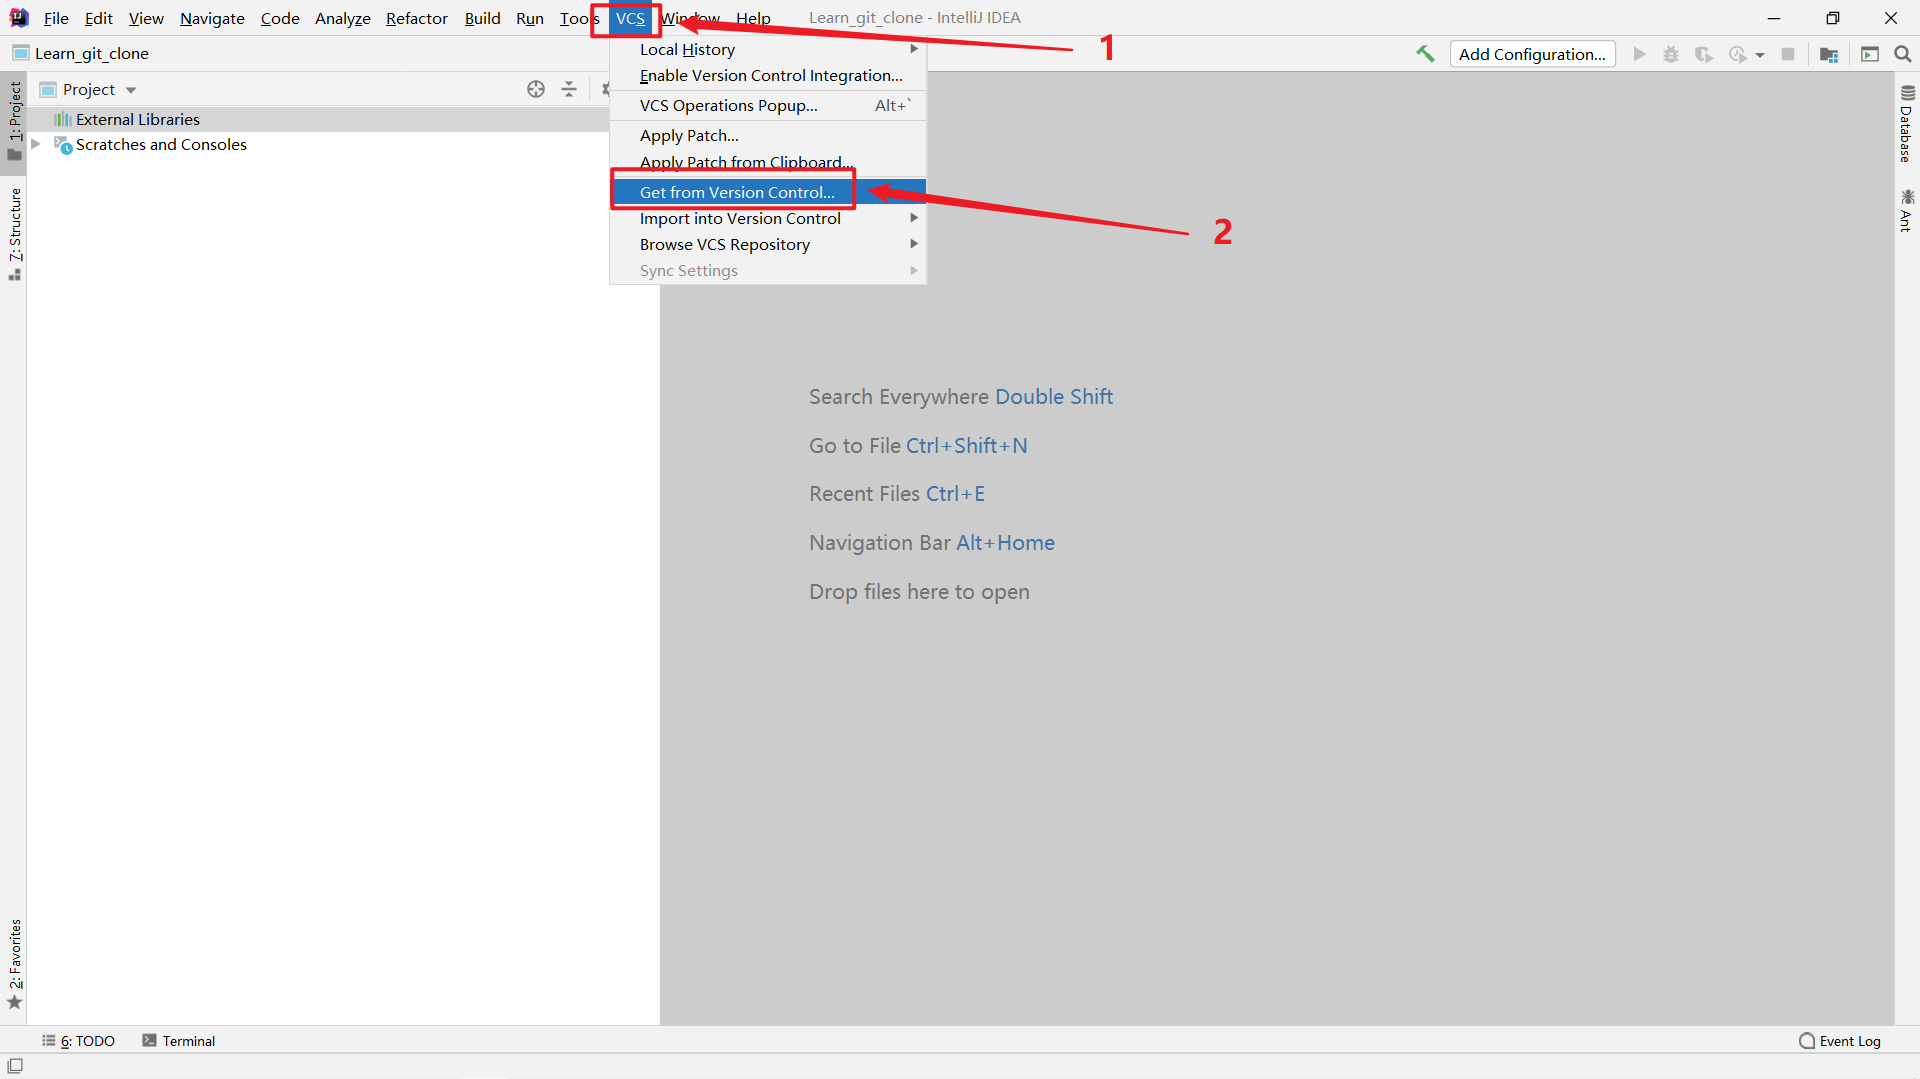
Task: Open the Project Structure folder icon
Action: pos(1829,54)
